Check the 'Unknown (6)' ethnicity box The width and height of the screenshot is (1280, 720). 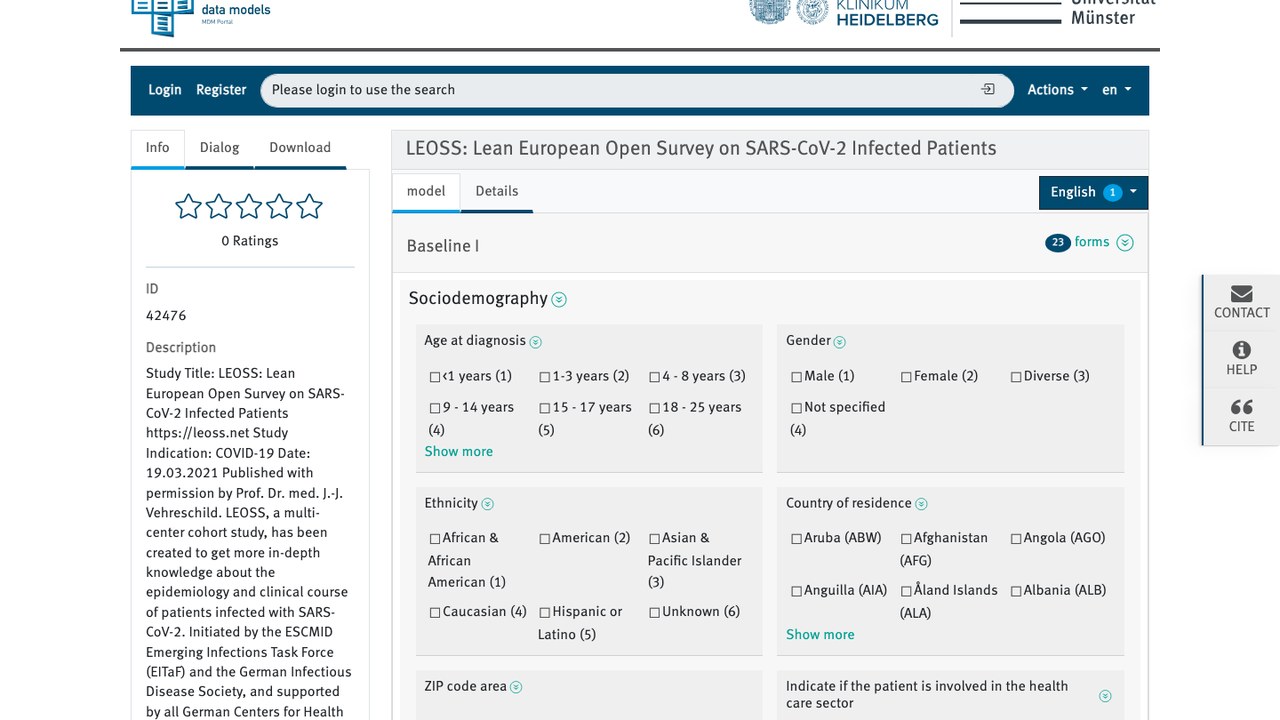(655, 612)
